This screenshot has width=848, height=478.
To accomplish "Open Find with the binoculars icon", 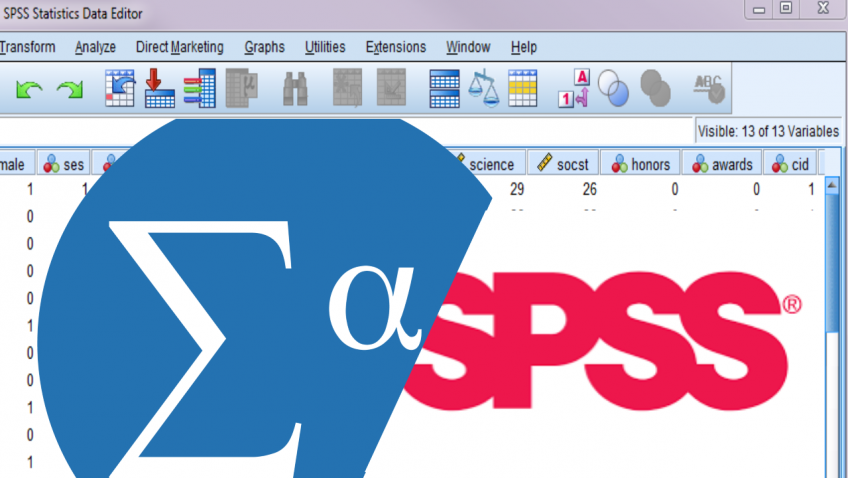I will tap(295, 89).
